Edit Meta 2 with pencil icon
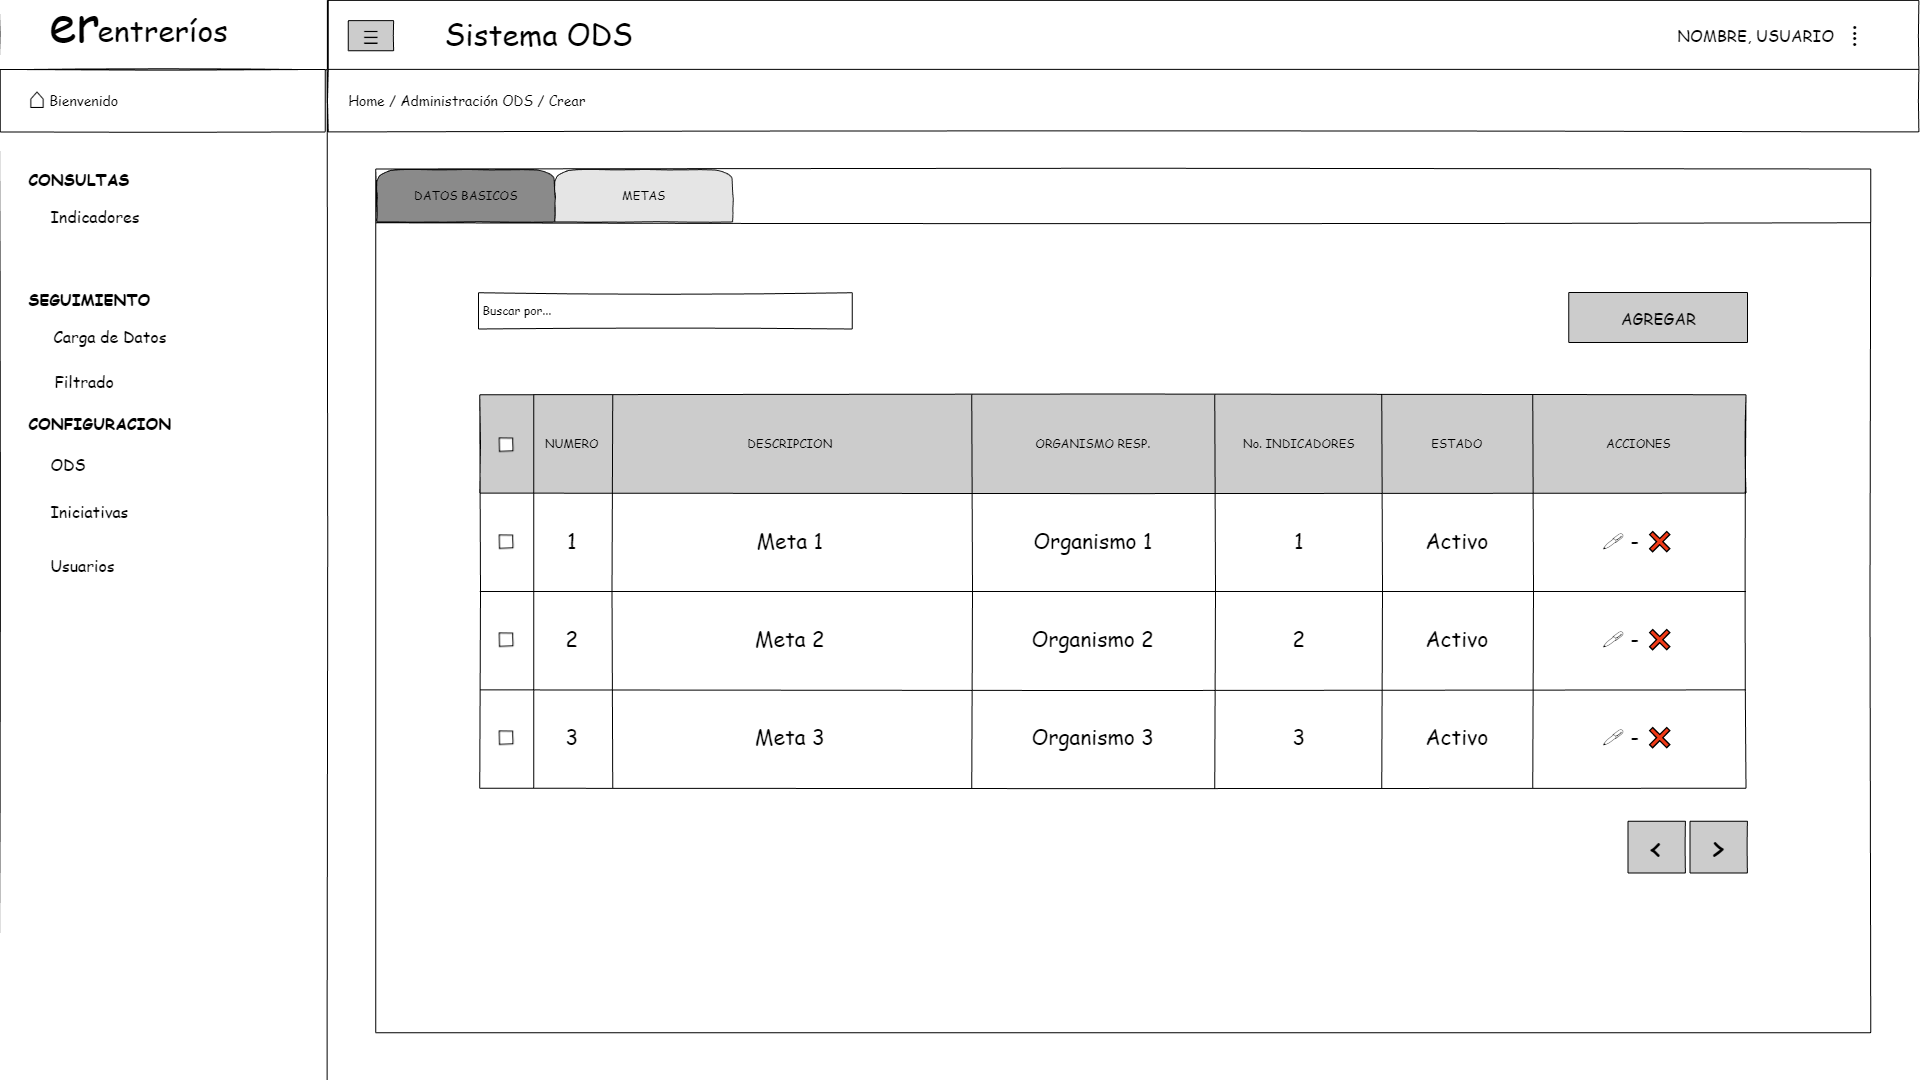This screenshot has width=1920, height=1080. tap(1612, 640)
